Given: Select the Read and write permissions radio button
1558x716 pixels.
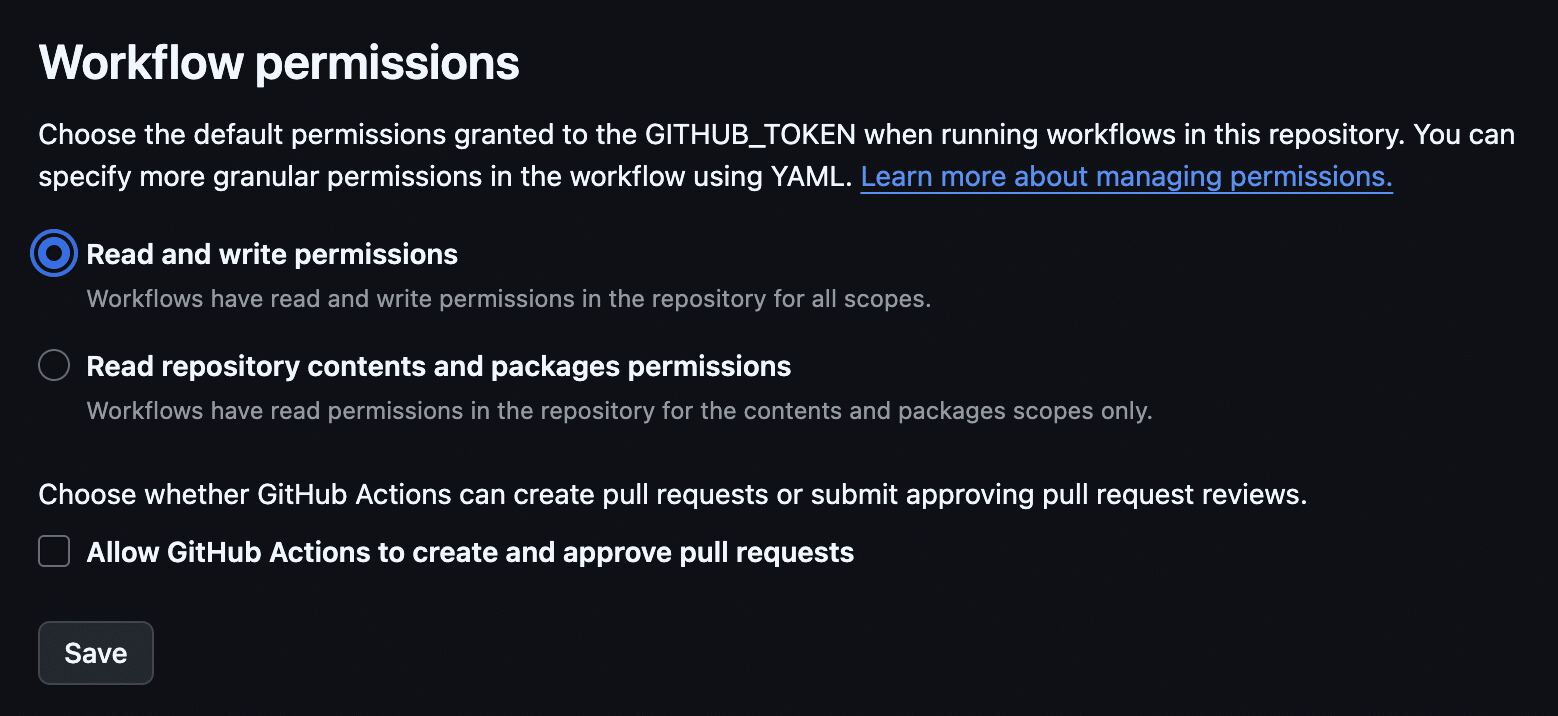Looking at the screenshot, I should [x=53, y=253].
